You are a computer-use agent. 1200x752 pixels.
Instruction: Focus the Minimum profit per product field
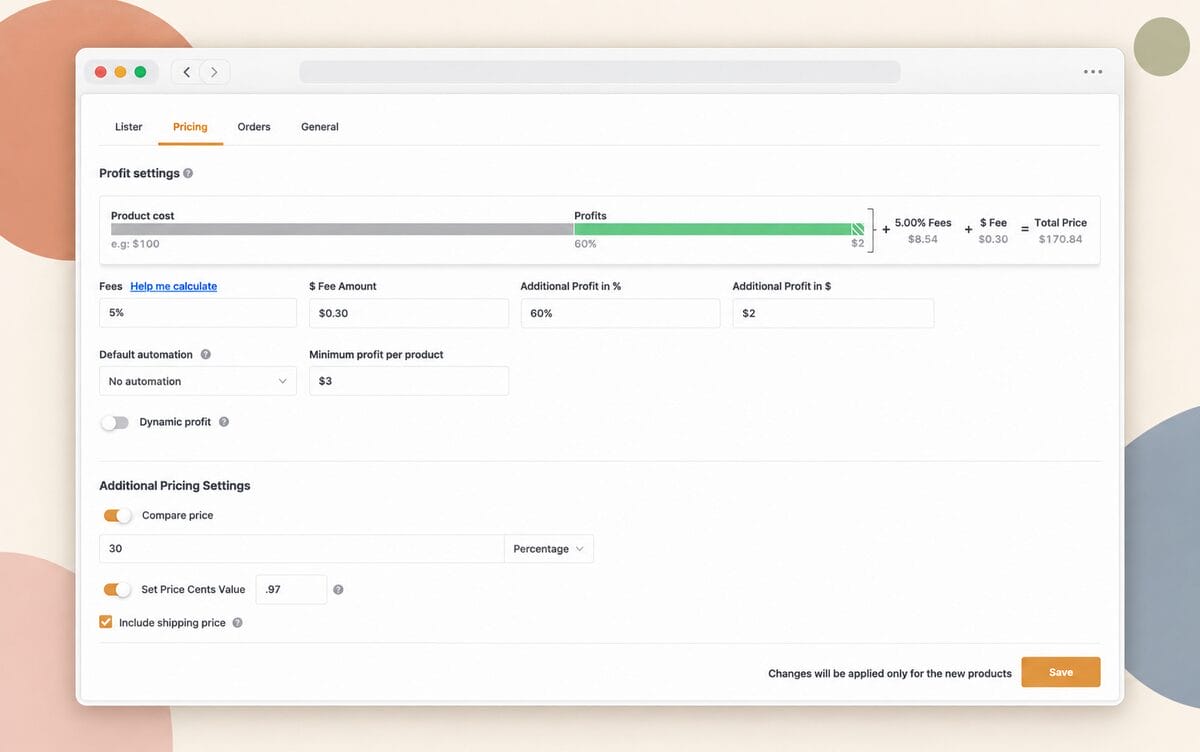click(409, 381)
